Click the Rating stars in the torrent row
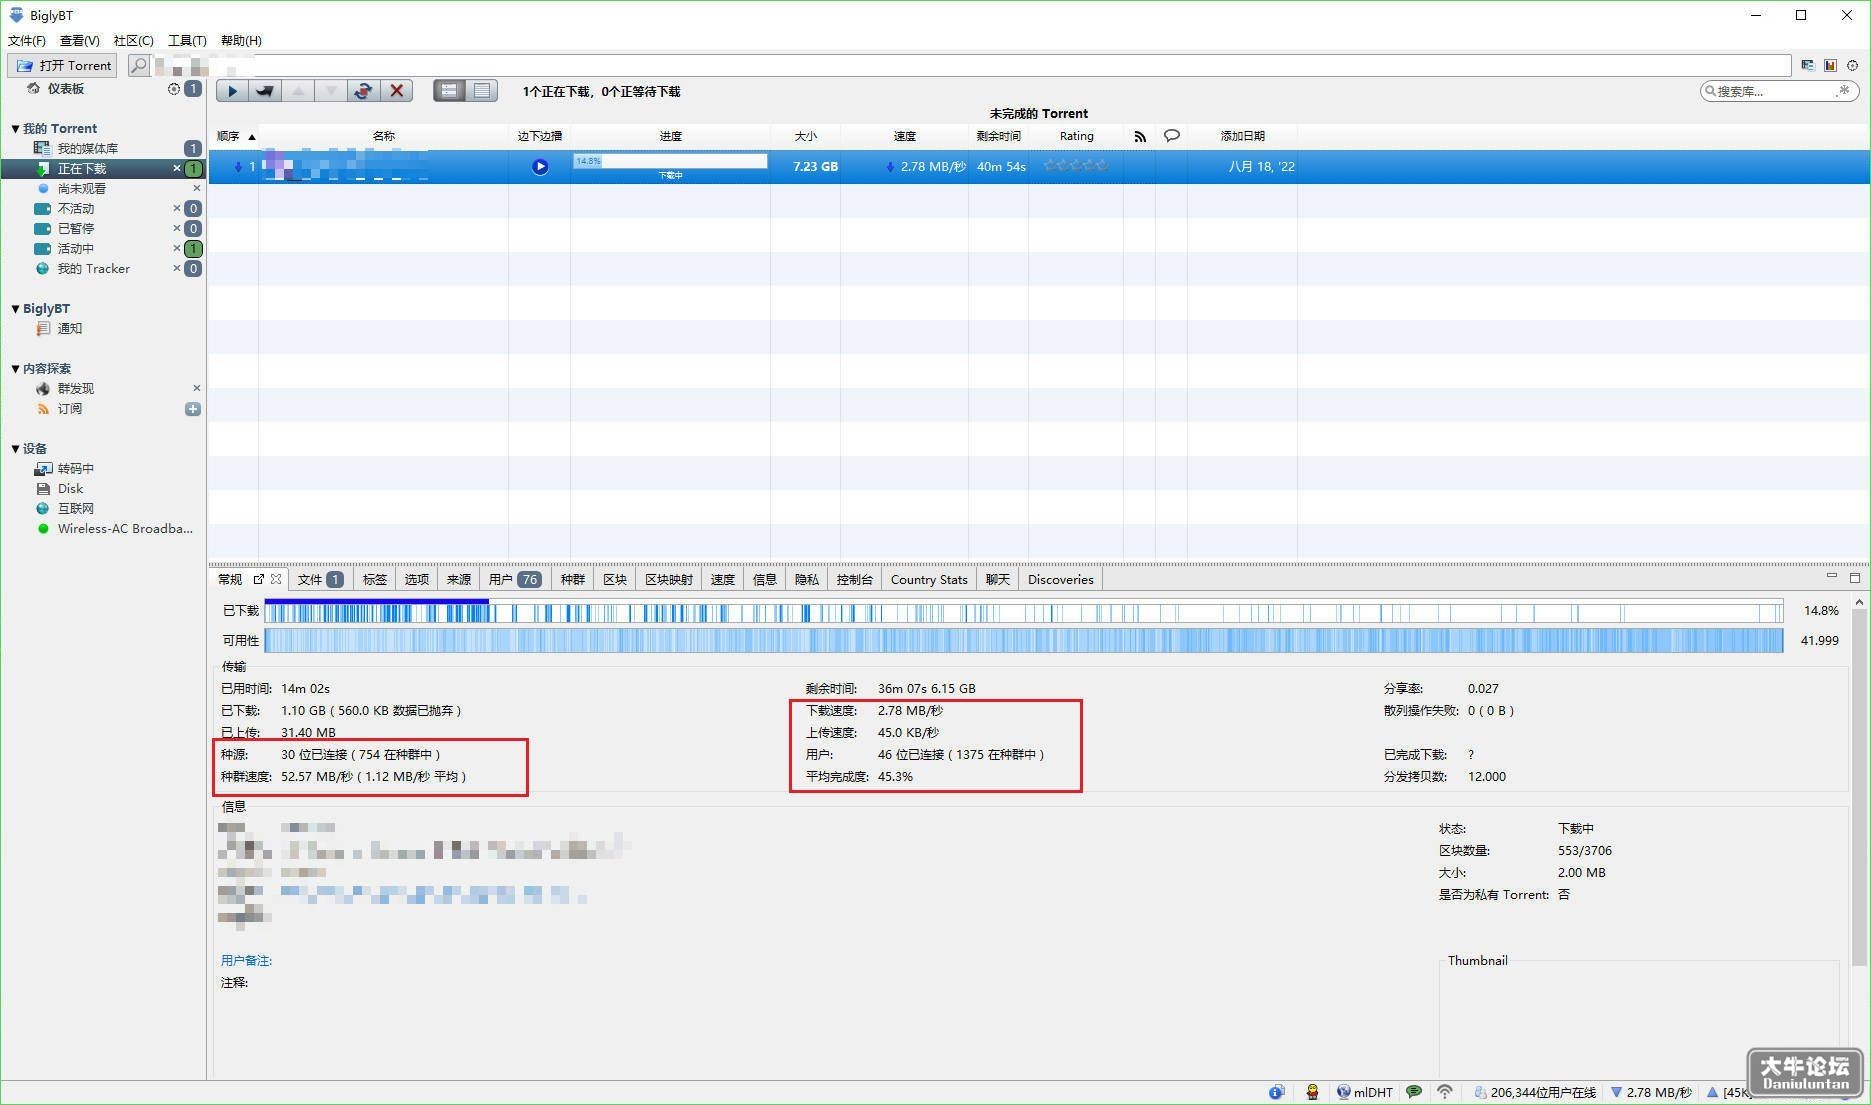 (x=1076, y=166)
